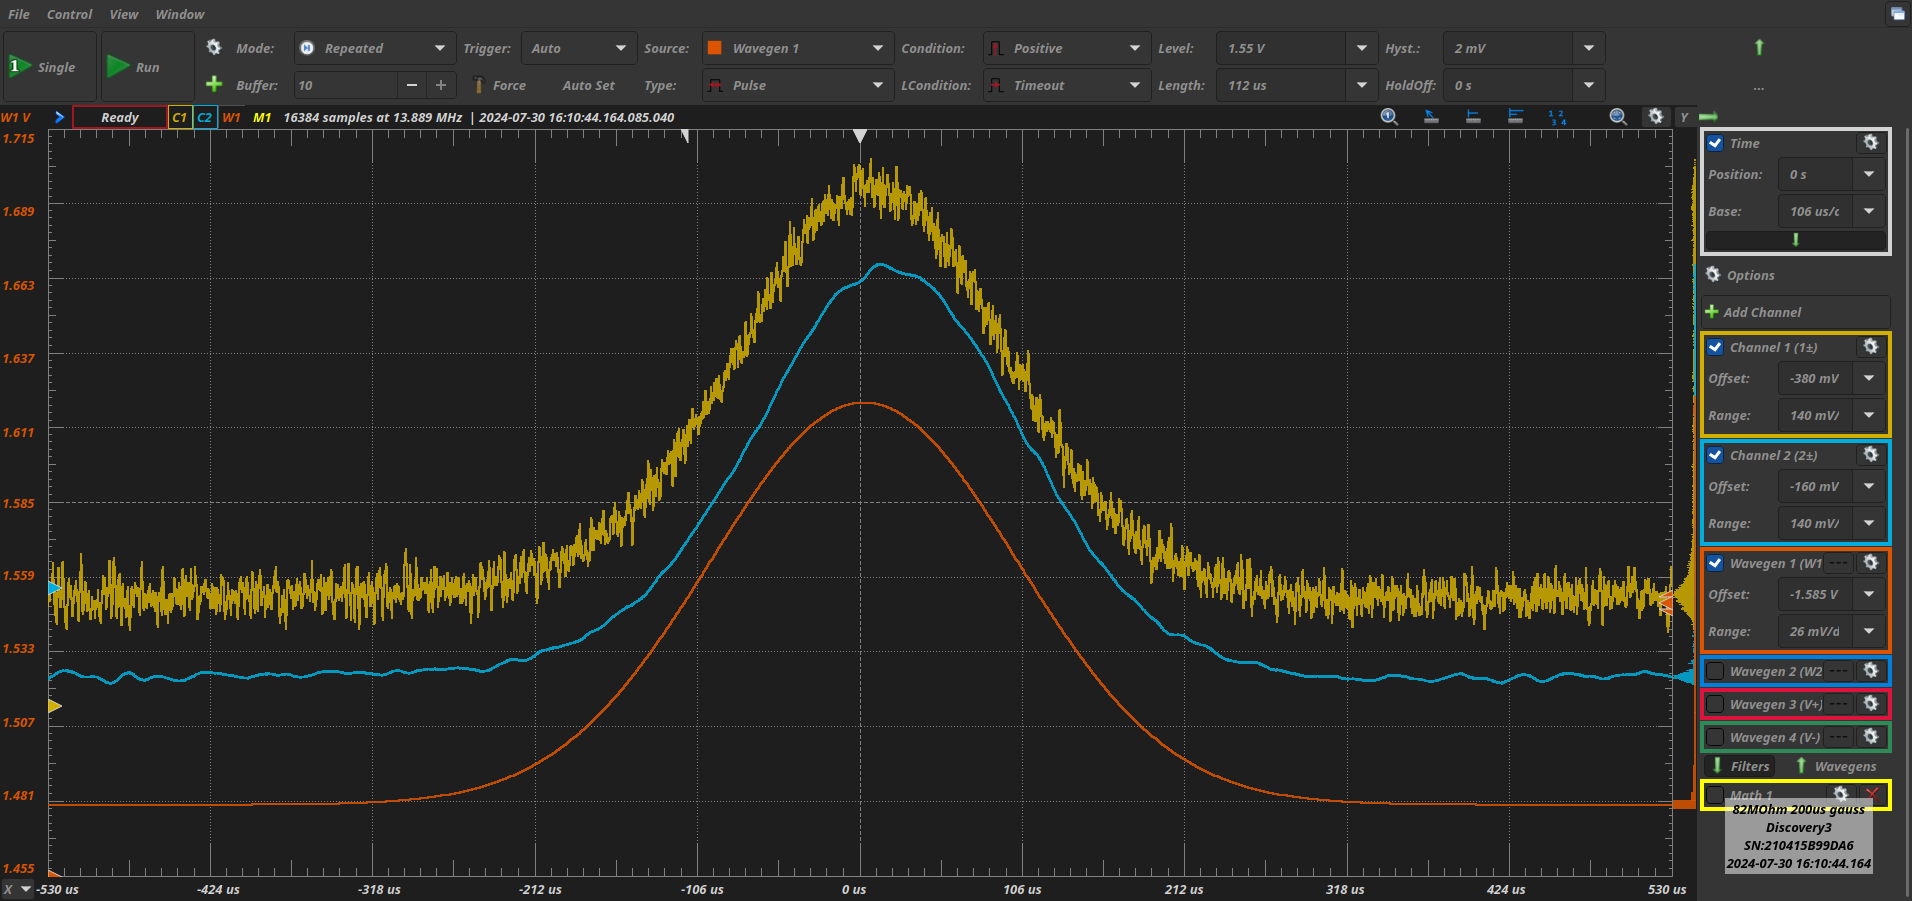Open the Window menu

click(x=180, y=14)
